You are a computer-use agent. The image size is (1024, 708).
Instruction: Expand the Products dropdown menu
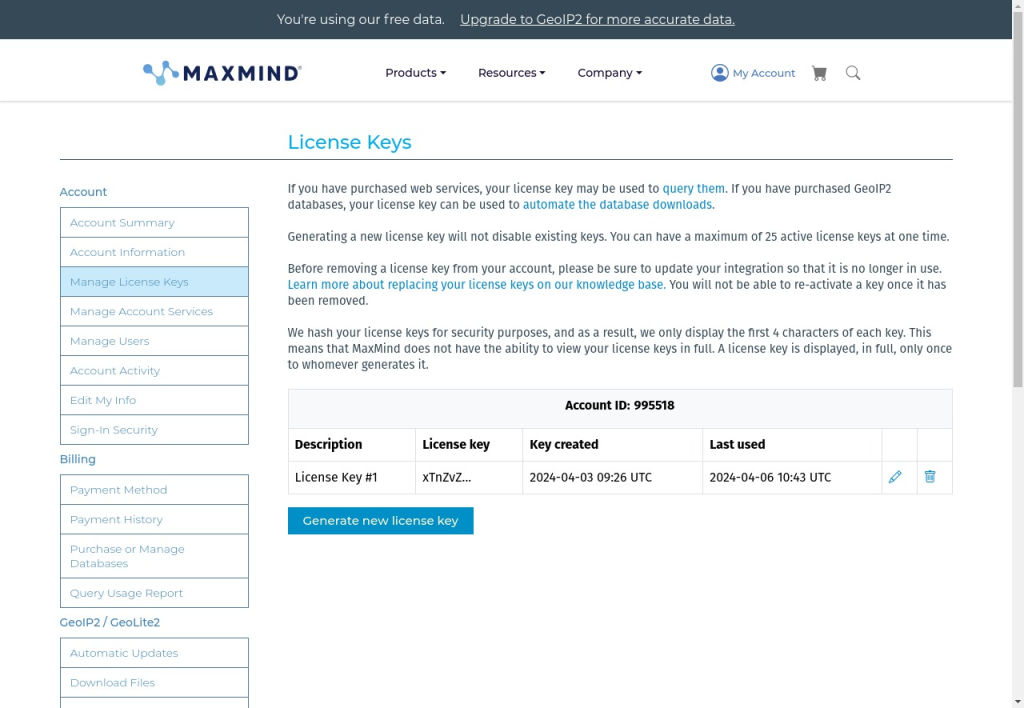click(x=415, y=73)
